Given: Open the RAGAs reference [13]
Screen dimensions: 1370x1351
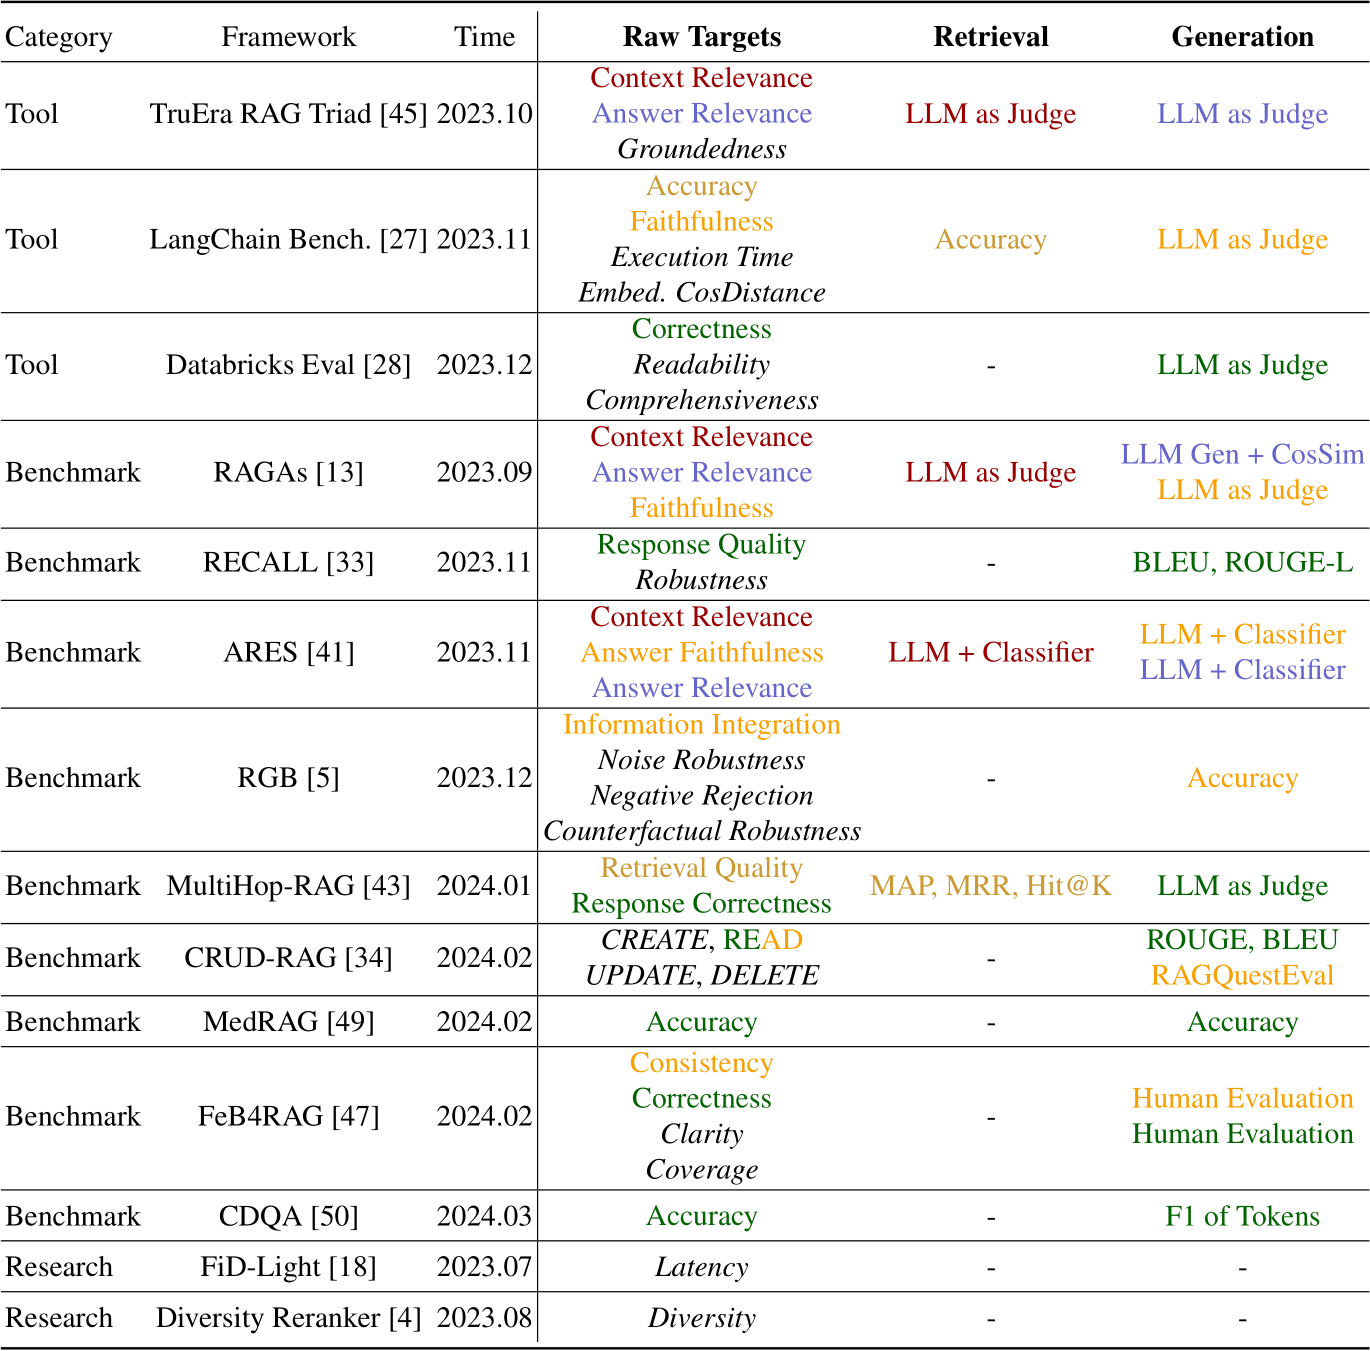Looking at the screenshot, I should point(339,472).
